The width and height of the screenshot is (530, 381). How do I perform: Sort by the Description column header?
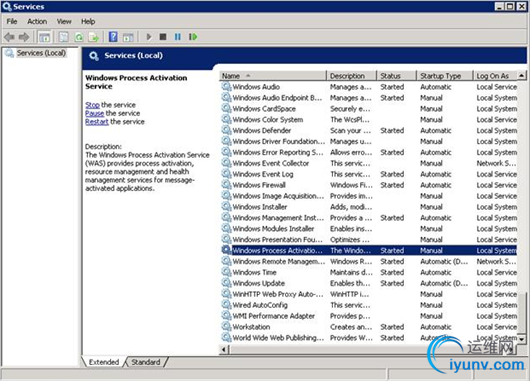click(x=352, y=76)
